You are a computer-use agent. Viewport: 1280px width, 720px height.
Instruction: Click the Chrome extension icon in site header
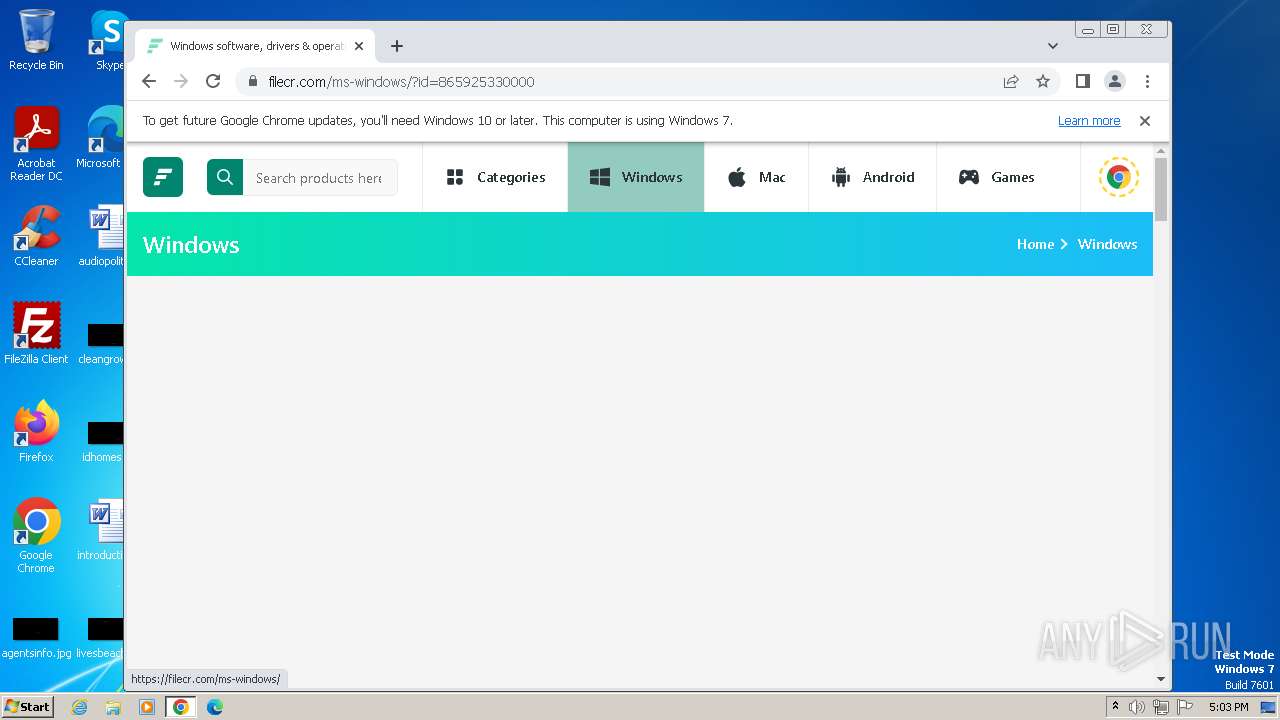(x=1118, y=177)
